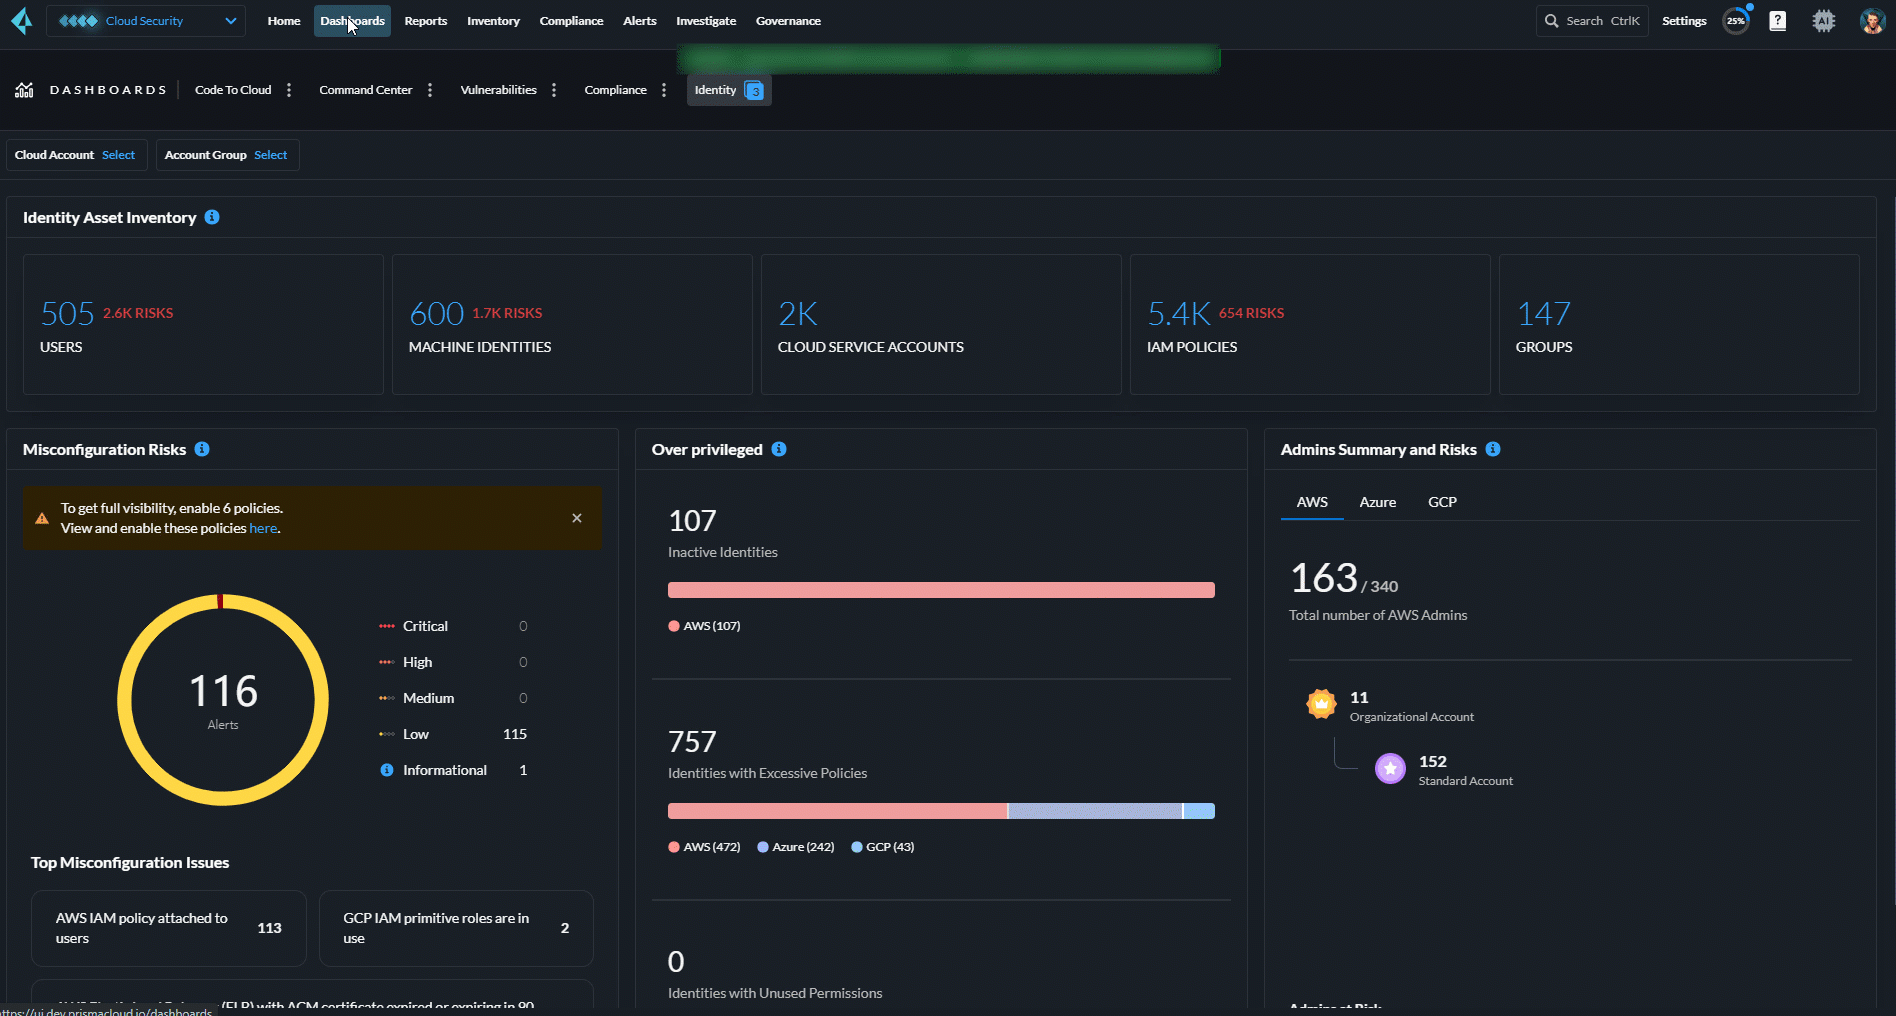Click the 116 Alerts donut chart
This screenshot has height=1016, width=1896.
pyautogui.click(x=223, y=700)
